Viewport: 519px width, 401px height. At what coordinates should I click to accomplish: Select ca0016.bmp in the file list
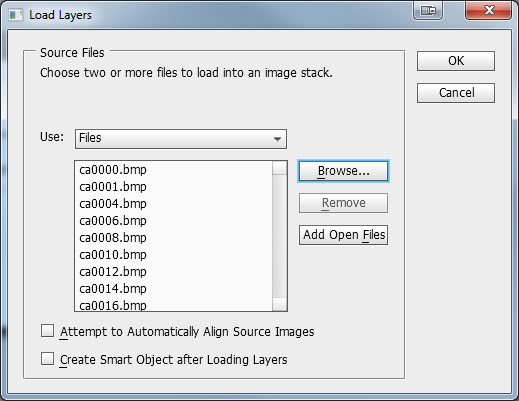tap(173, 305)
